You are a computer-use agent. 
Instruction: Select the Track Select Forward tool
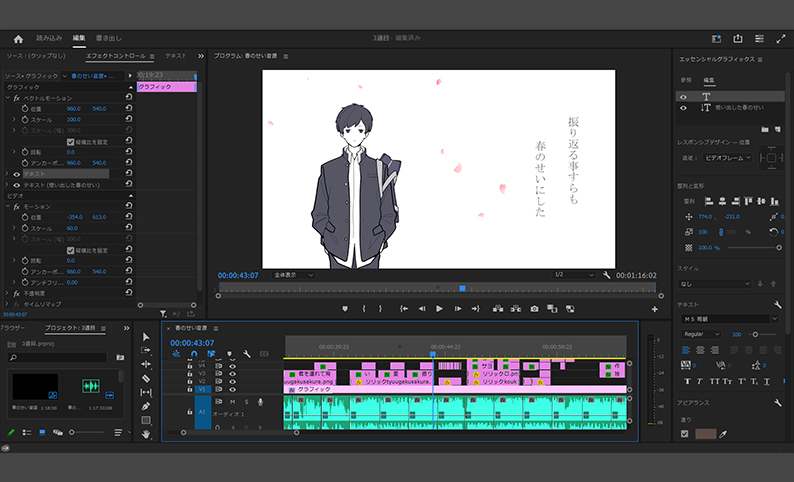146,350
